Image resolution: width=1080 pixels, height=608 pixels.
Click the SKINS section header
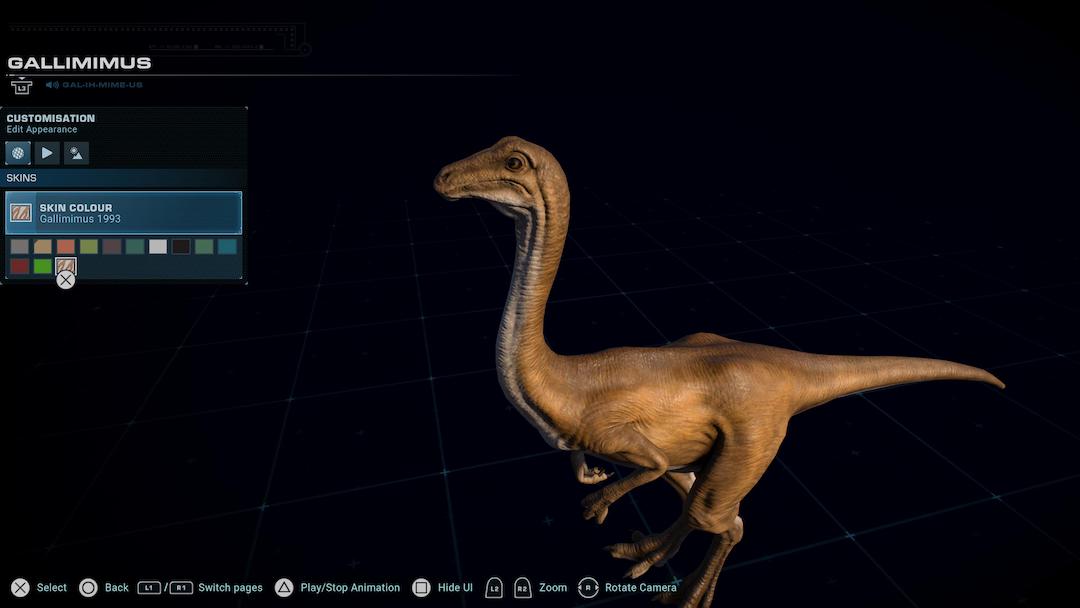(x=21, y=178)
